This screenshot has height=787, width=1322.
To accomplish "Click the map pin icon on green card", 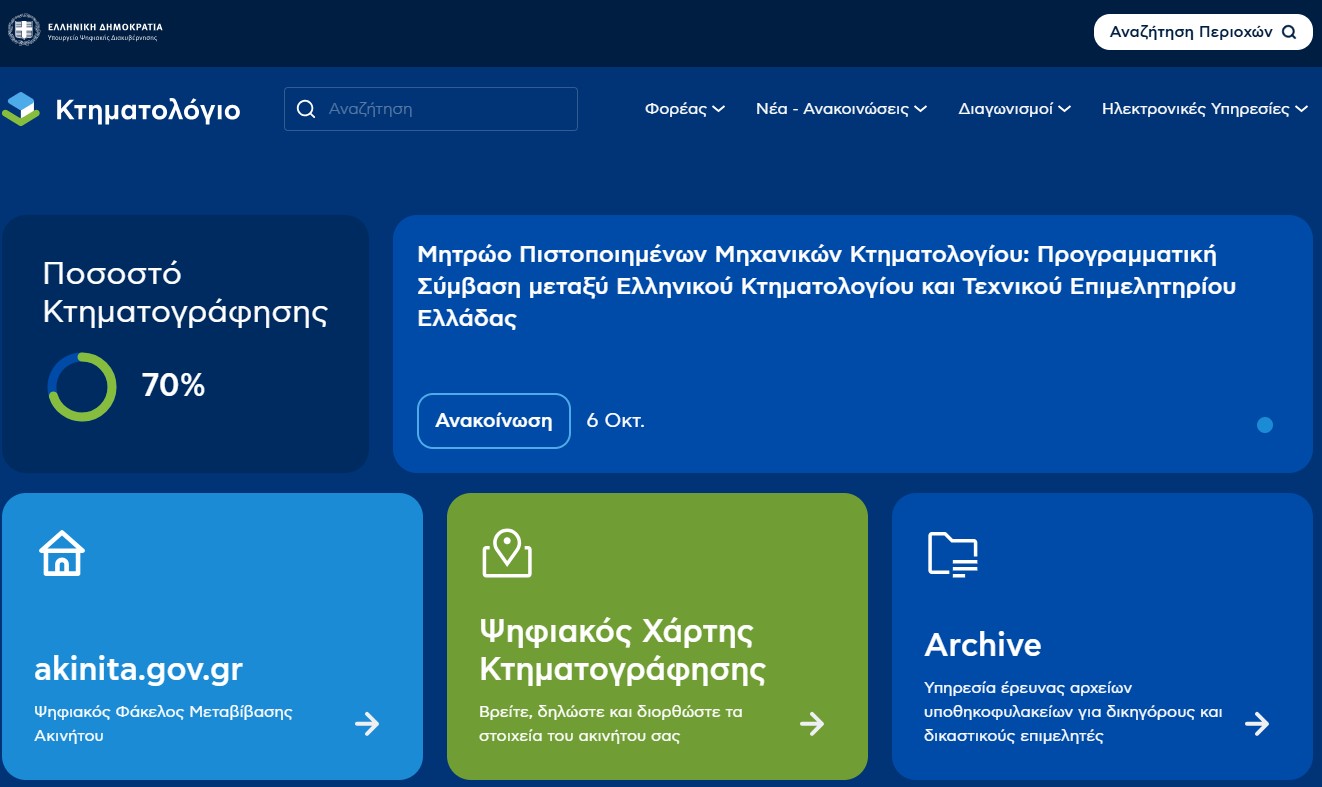I will [507, 553].
